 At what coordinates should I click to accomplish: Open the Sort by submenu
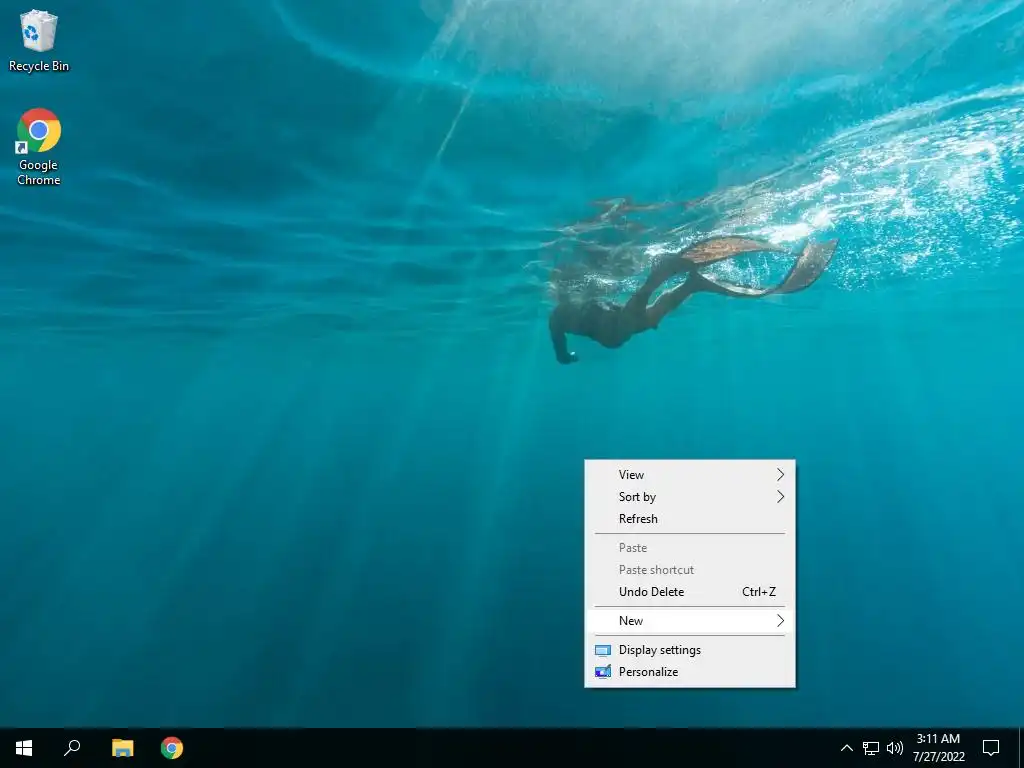point(690,497)
